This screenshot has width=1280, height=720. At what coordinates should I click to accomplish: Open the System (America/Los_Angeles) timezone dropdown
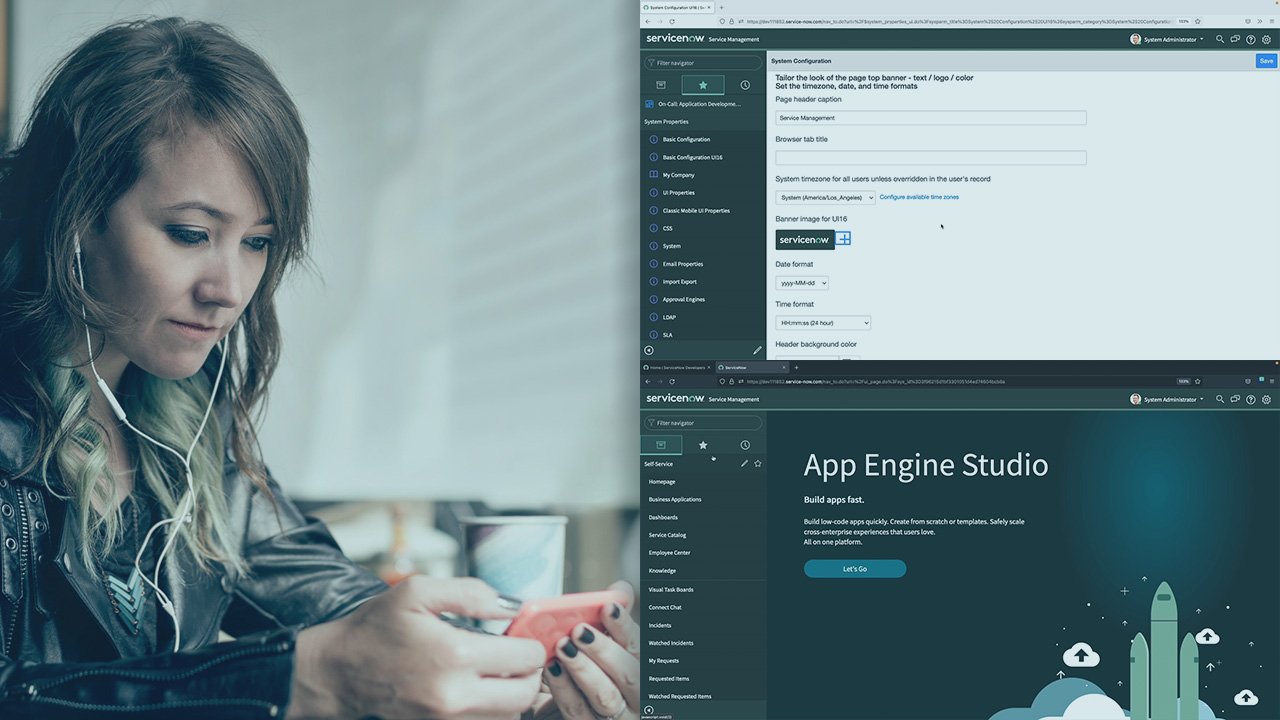[x=825, y=197]
